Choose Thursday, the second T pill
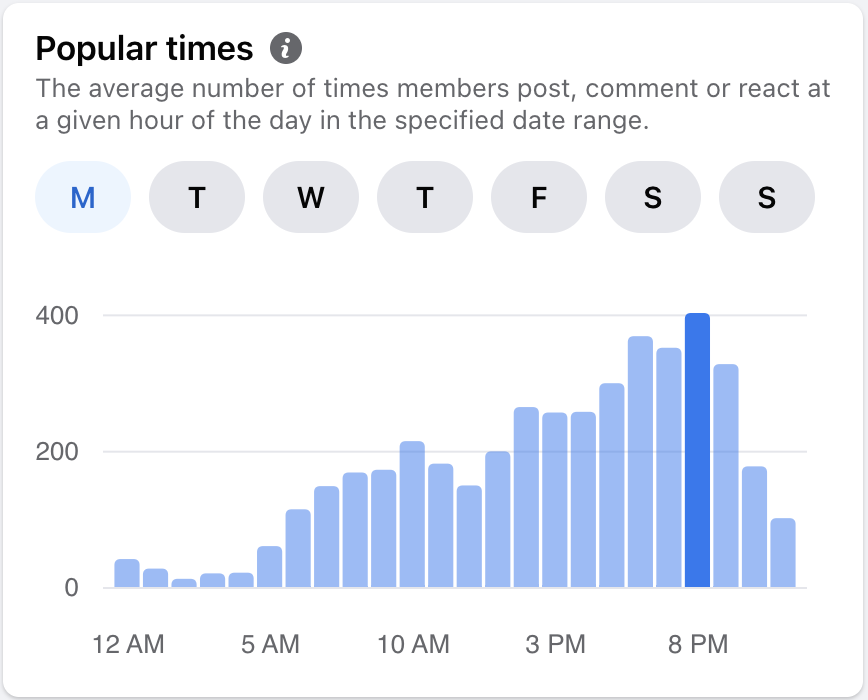 pos(425,197)
